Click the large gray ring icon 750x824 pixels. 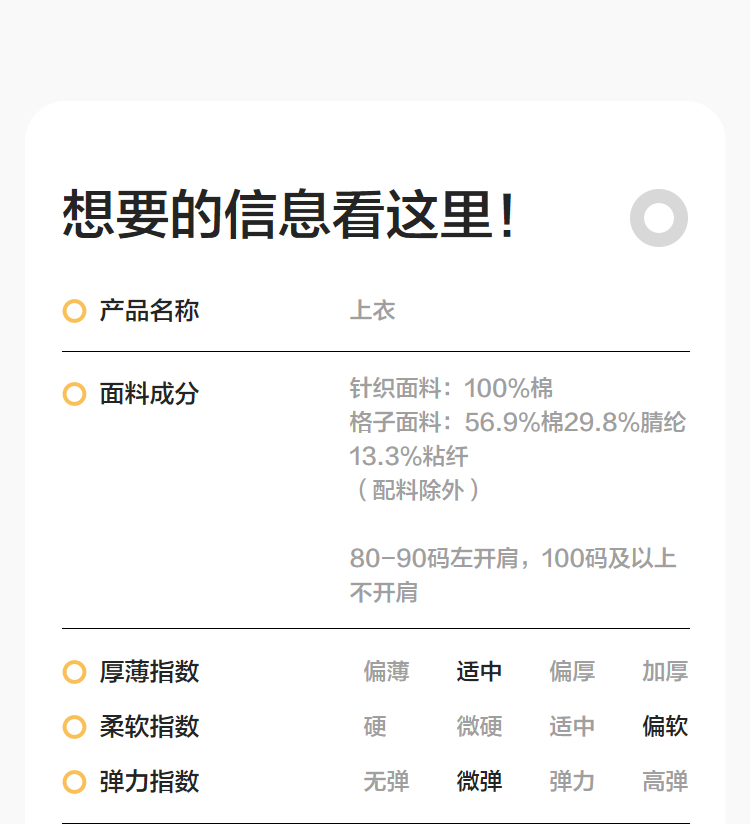pos(659,217)
